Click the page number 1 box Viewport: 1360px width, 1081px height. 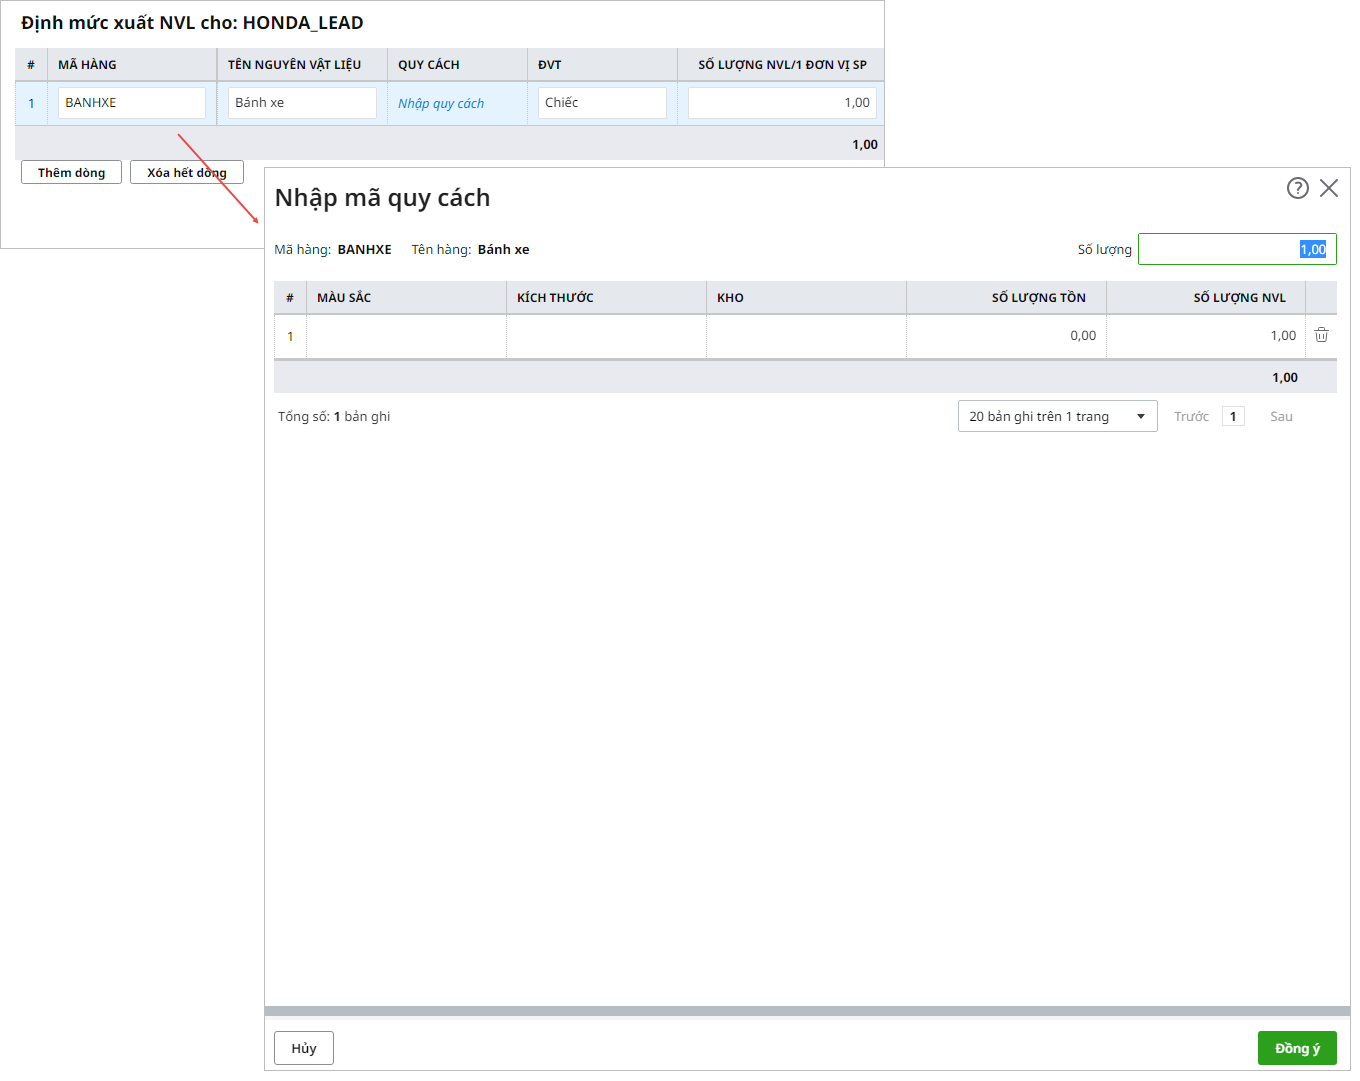[1233, 416]
